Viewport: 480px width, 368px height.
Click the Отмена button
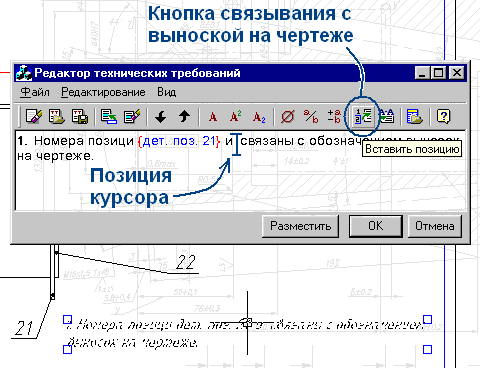pyautogui.click(x=435, y=226)
